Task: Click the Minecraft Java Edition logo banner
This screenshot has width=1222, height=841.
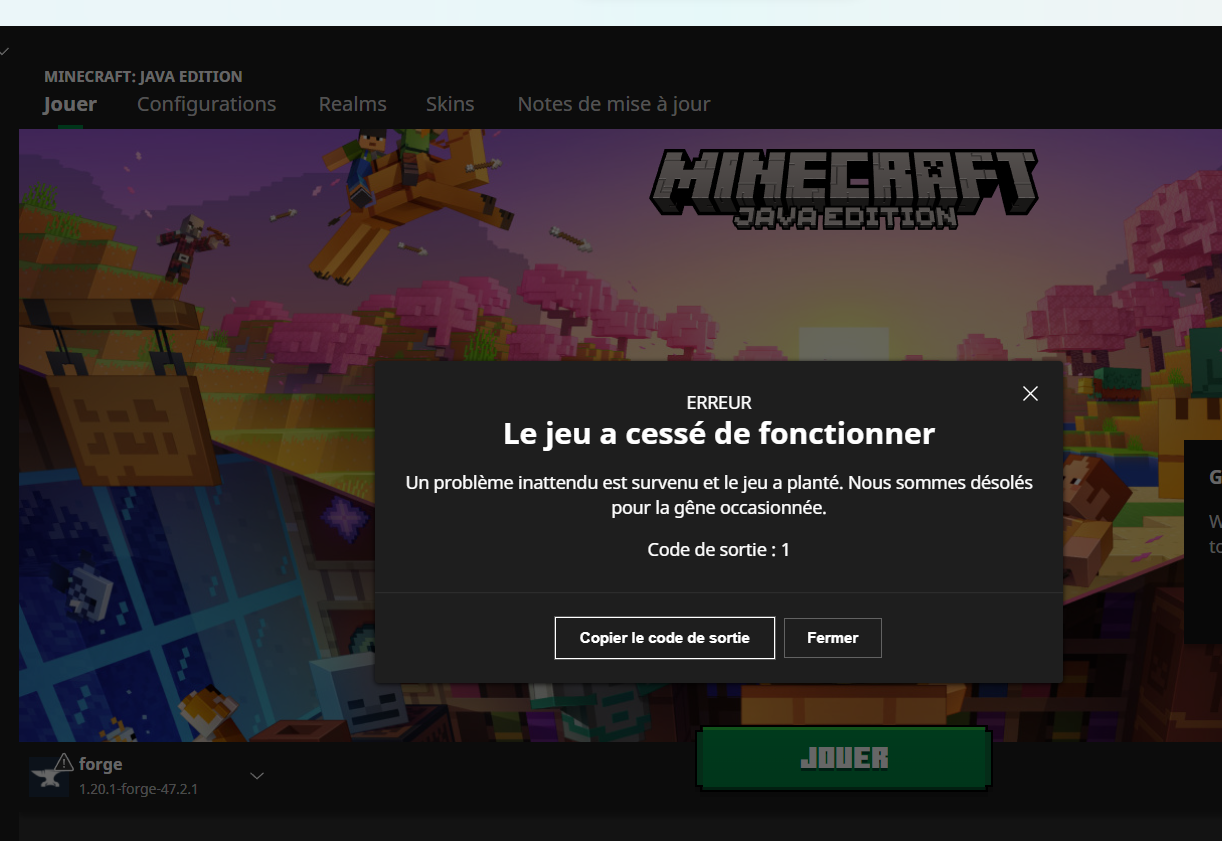Action: click(x=844, y=188)
